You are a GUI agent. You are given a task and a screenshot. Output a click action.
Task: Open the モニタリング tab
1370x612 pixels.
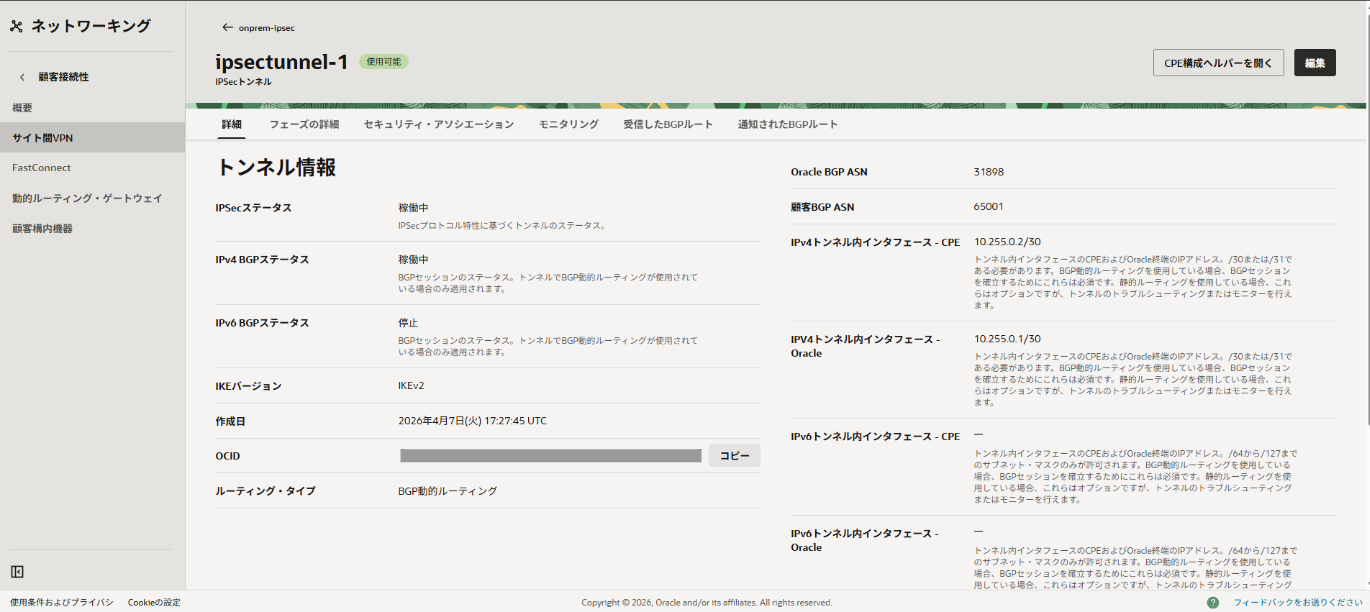click(x=568, y=124)
